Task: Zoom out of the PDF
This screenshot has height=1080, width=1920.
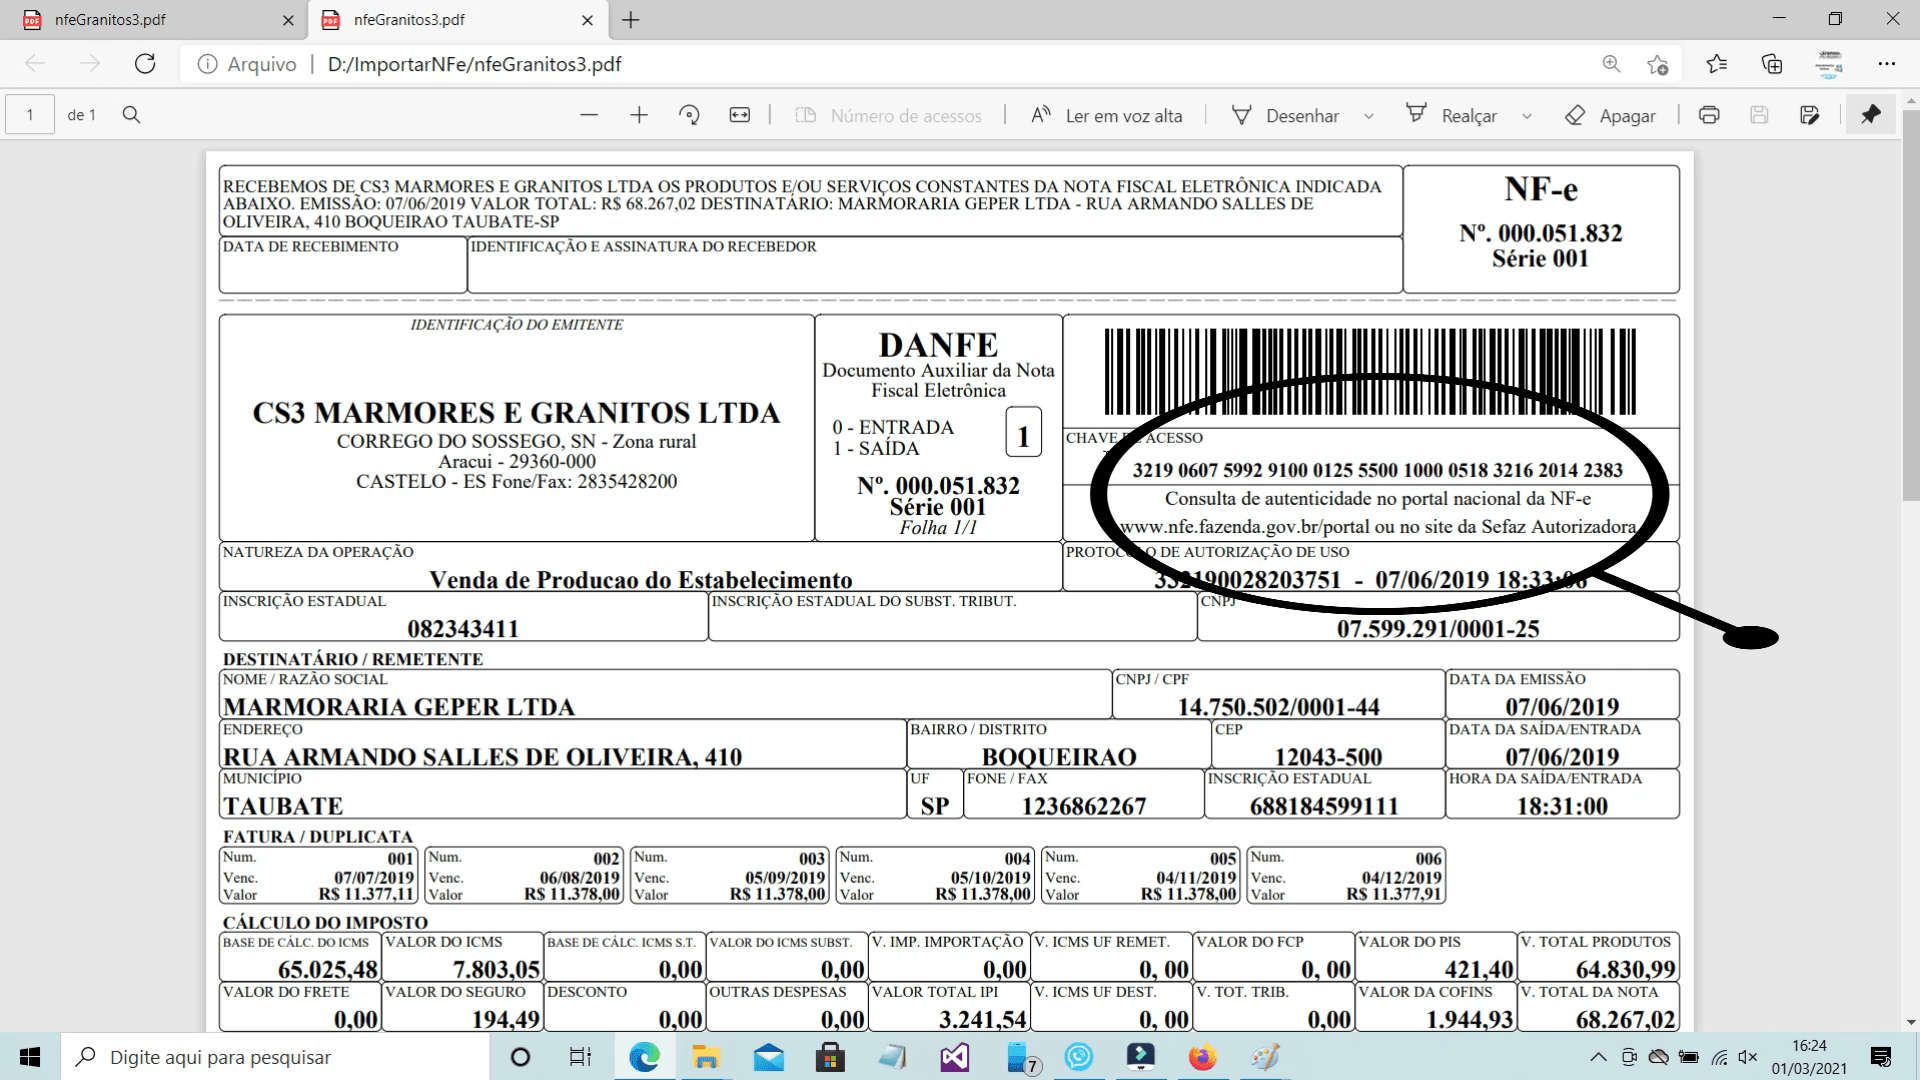Action: tap(589, 115)
